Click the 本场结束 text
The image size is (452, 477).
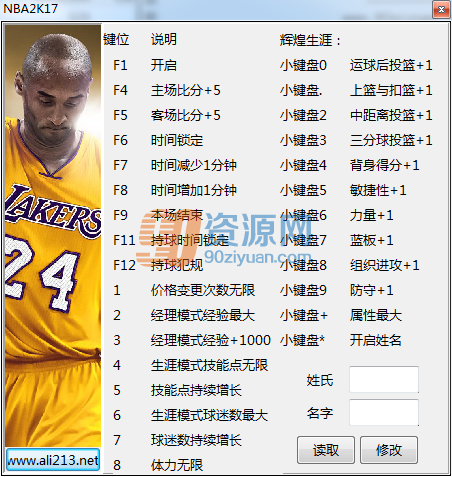point(177,215)
